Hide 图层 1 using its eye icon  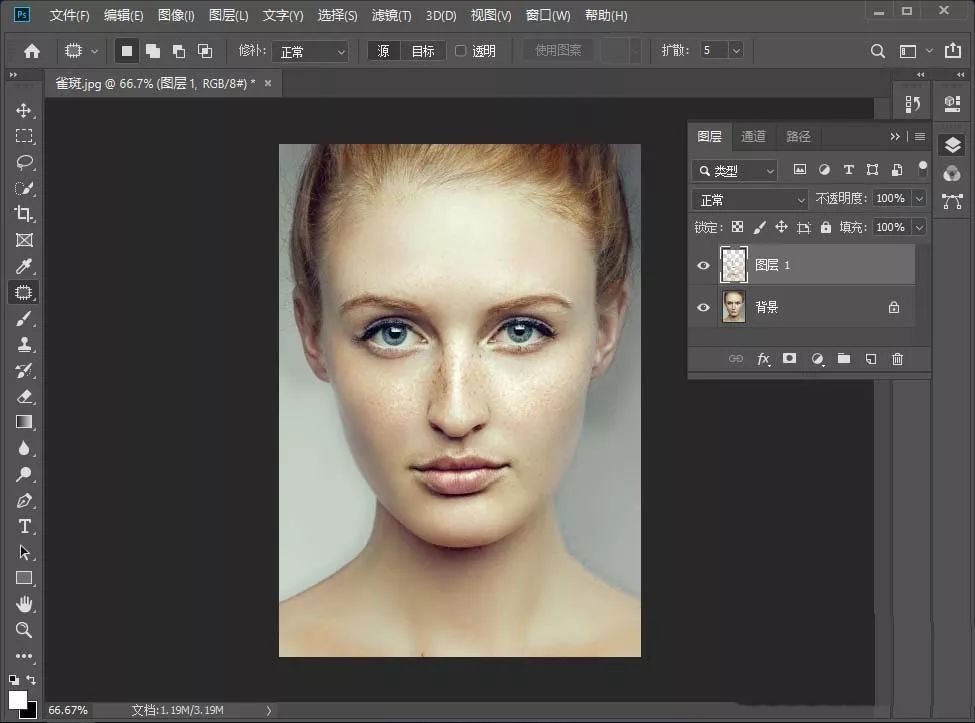tap(703, 265)
